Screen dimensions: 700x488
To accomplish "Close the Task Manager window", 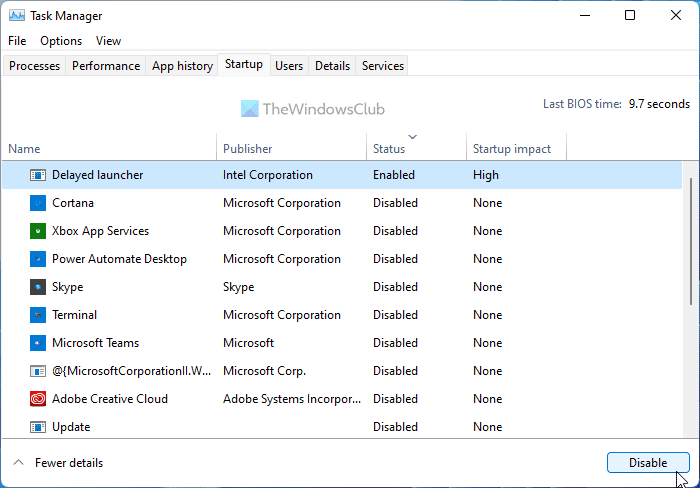I will click(676, 16).
